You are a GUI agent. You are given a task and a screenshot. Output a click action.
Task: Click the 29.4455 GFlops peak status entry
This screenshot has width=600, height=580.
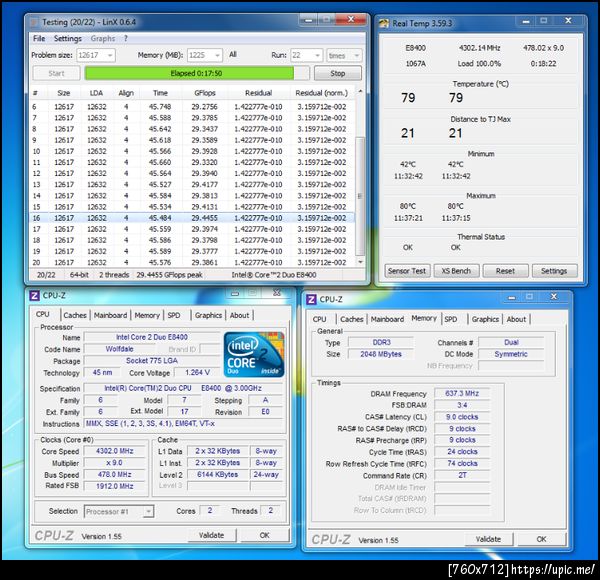pyautogui.click(x=170, y=275)
